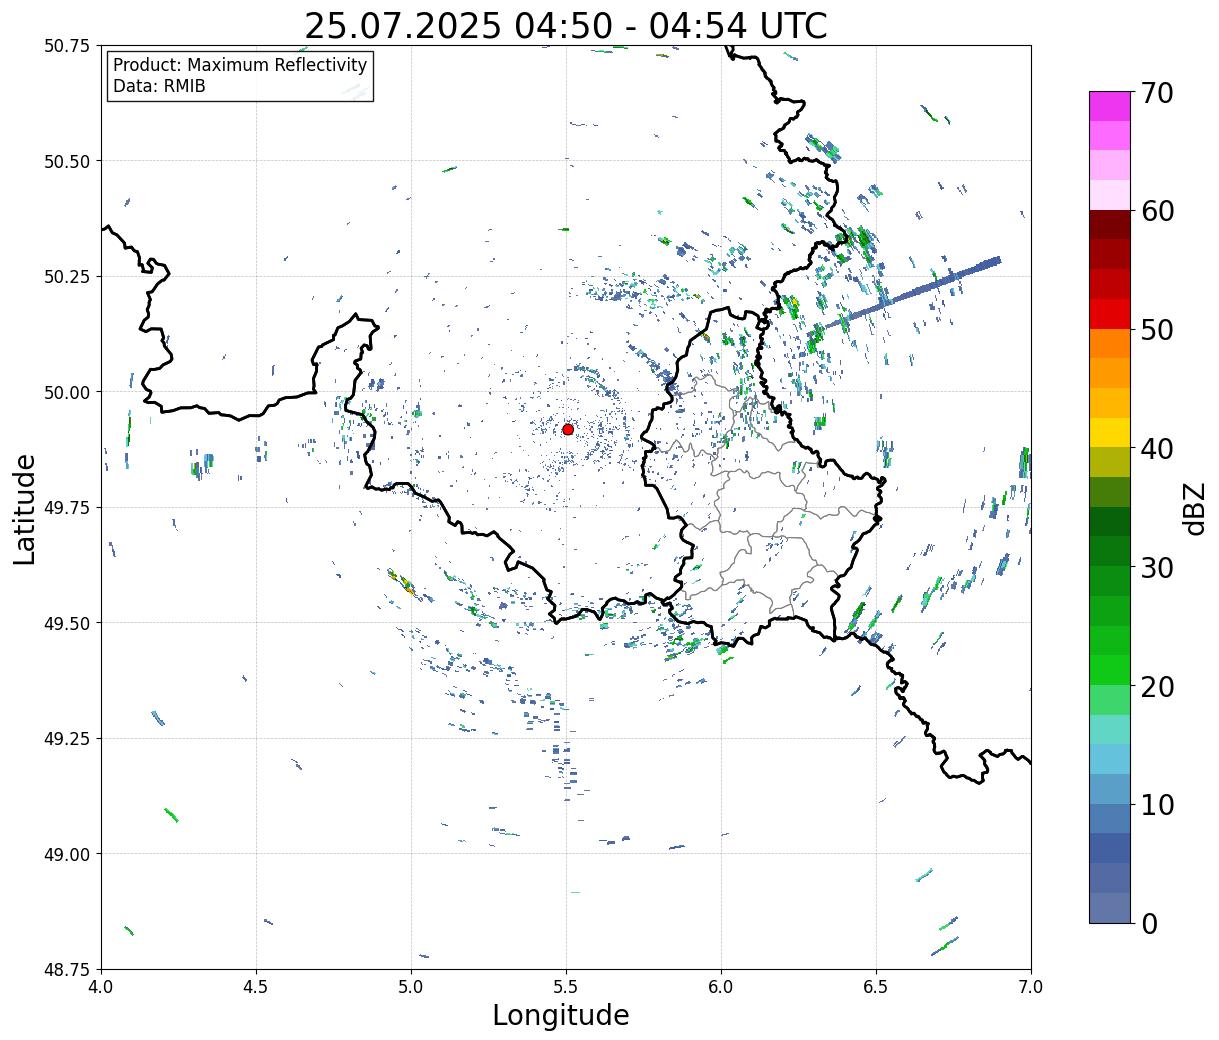The height and width of the screenshot is (1040, 1219).
Task: Pick the orange swatch just above 50
Action: point(1110,343)
